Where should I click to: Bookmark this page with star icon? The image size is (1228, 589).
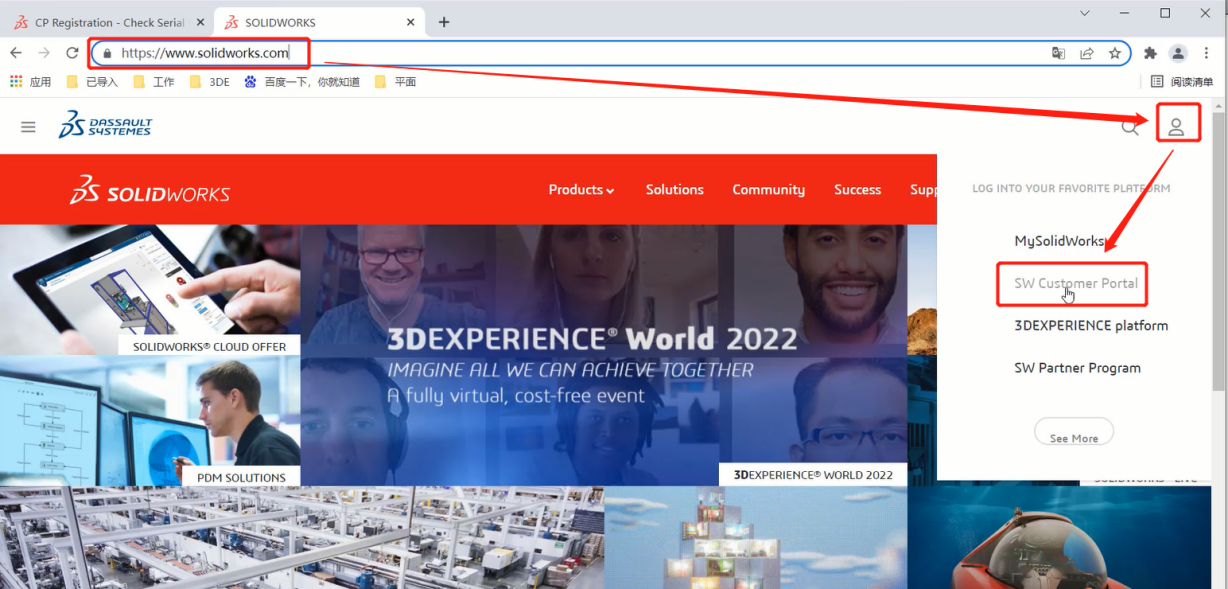click(x=1114, y=53)
